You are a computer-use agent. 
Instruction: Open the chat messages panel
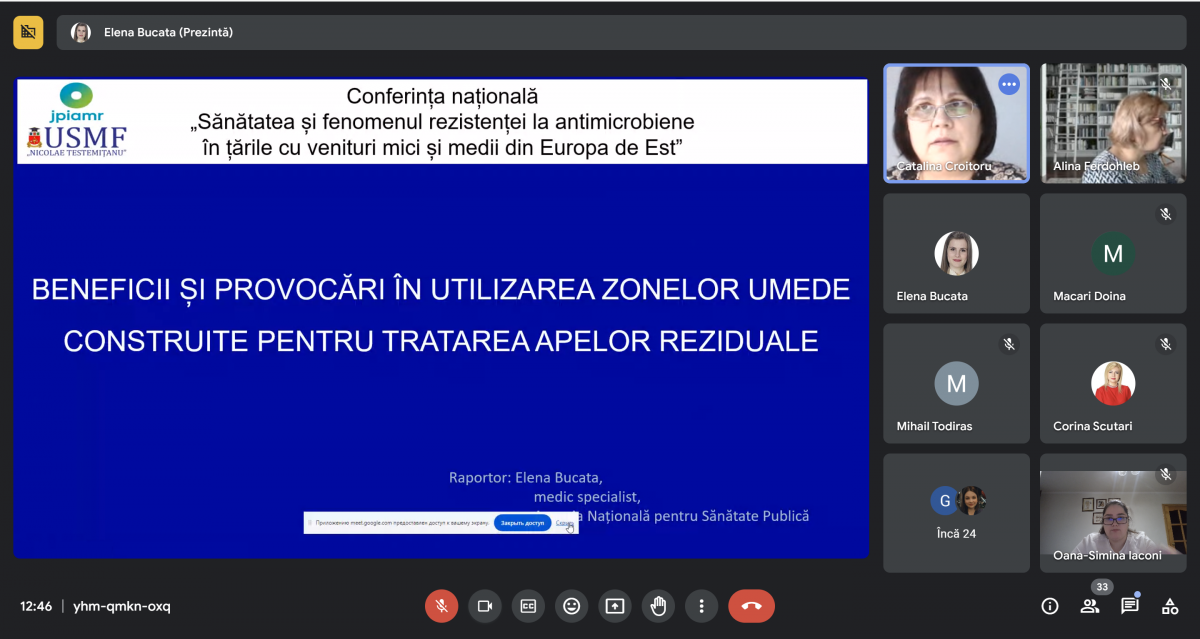tap(1129, 606)
